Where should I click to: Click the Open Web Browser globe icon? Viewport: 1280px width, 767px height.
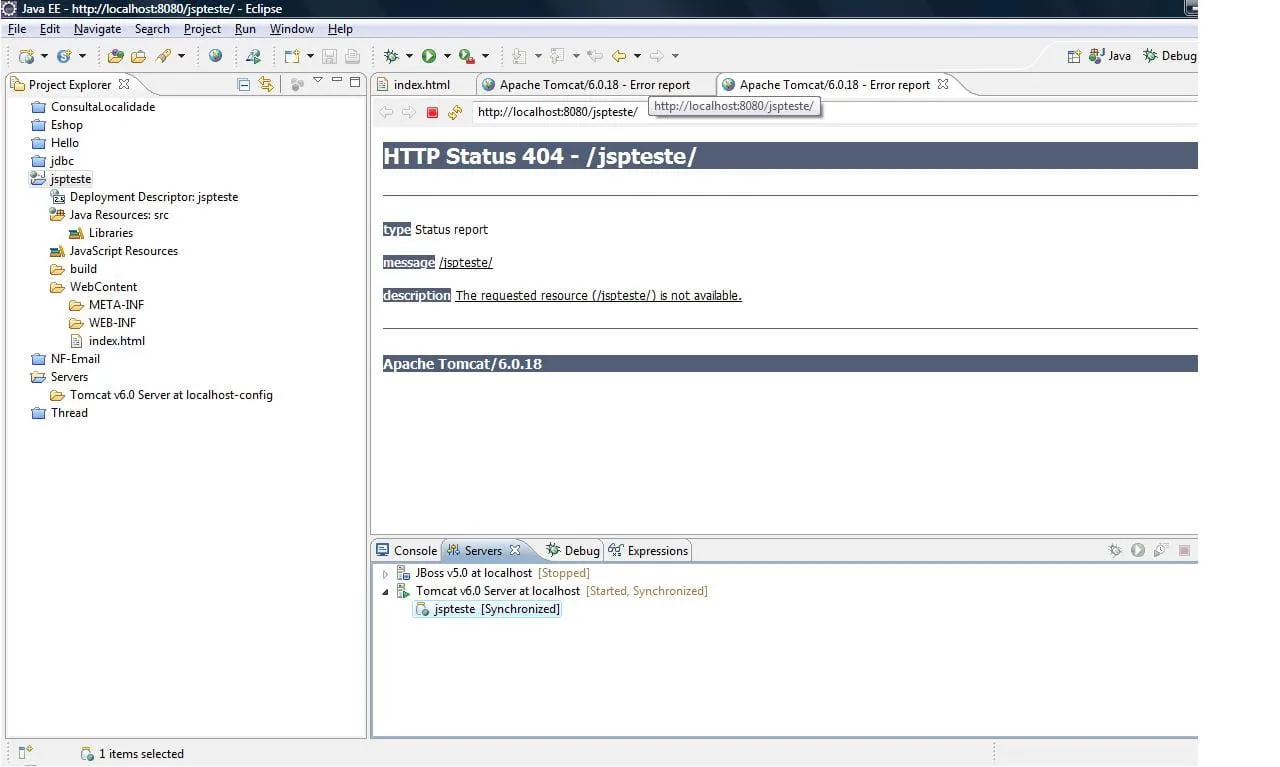pos(215,56)
